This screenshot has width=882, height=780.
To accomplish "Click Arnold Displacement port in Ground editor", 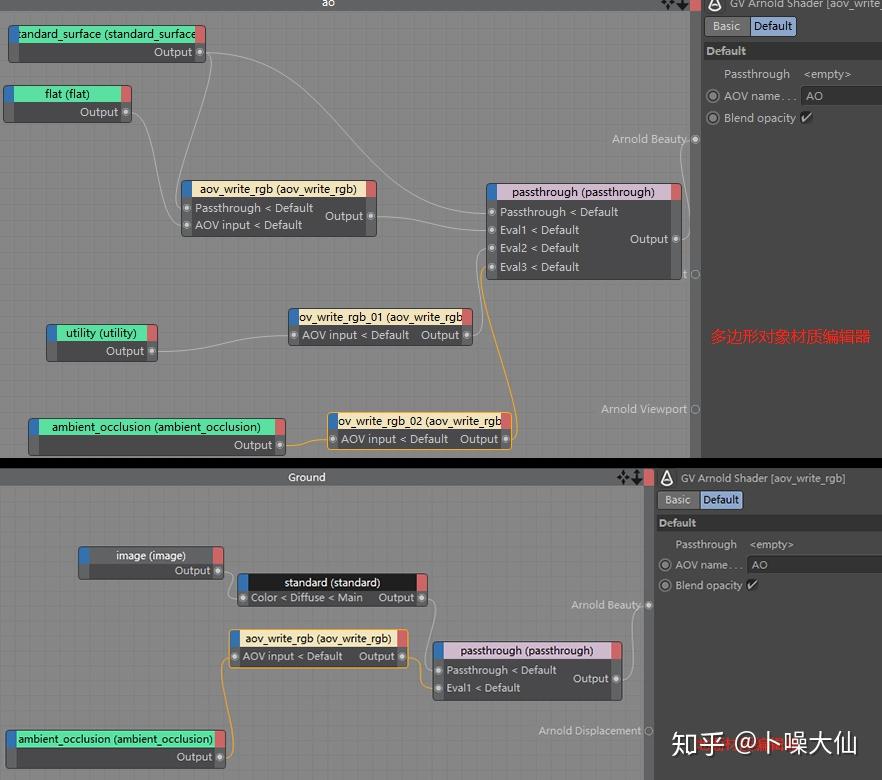I will pos(649,731).
